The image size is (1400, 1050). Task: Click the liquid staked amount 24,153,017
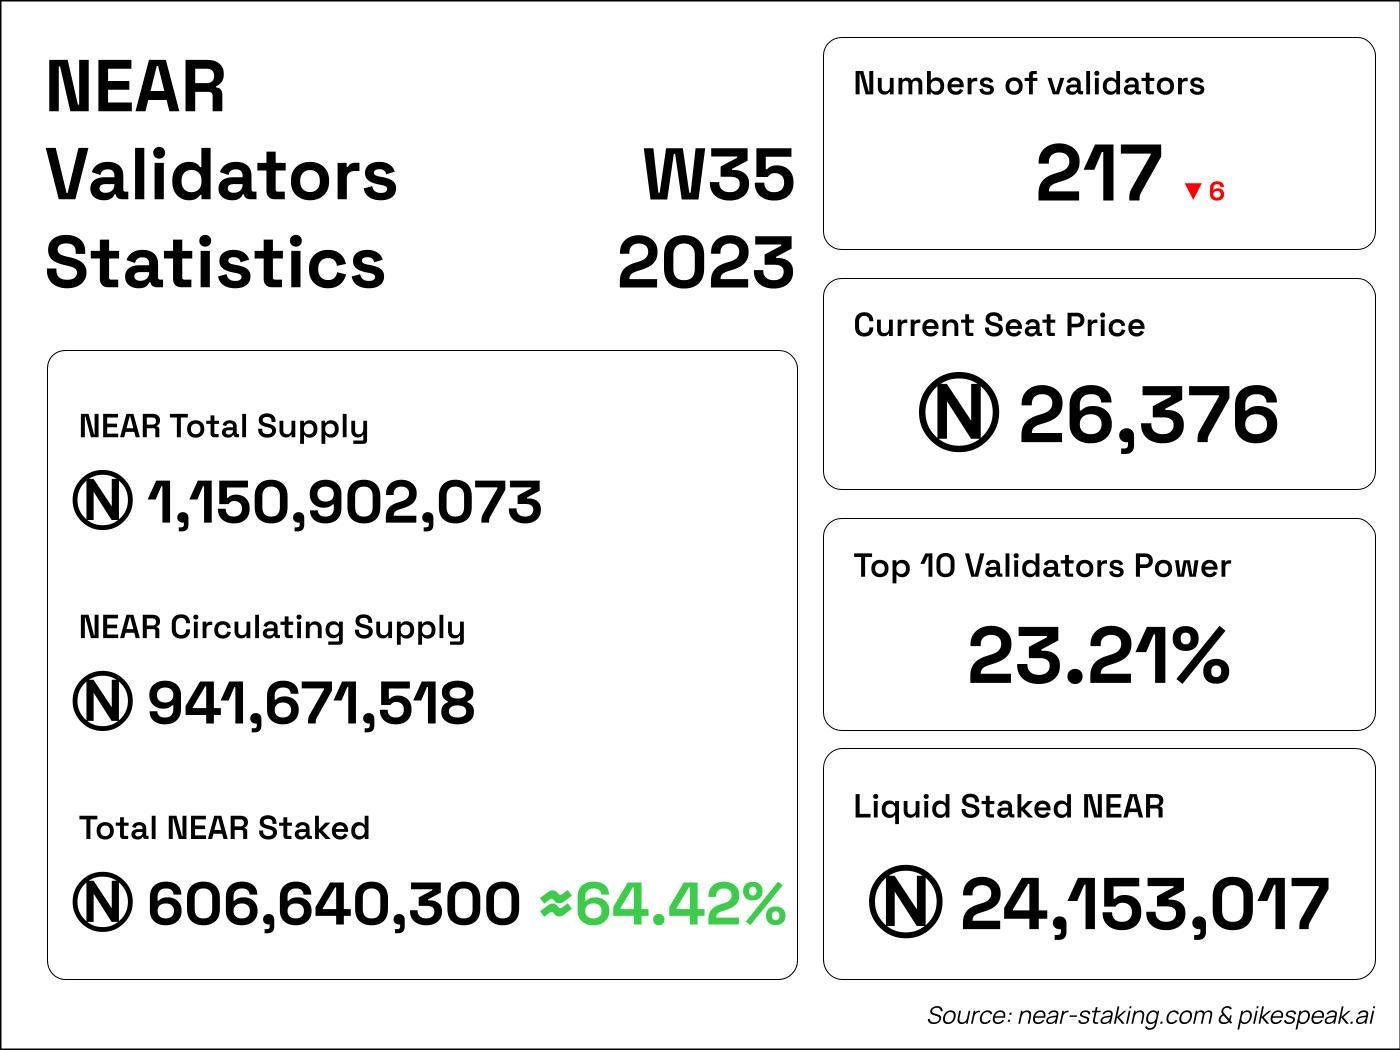click(1144, 904)
